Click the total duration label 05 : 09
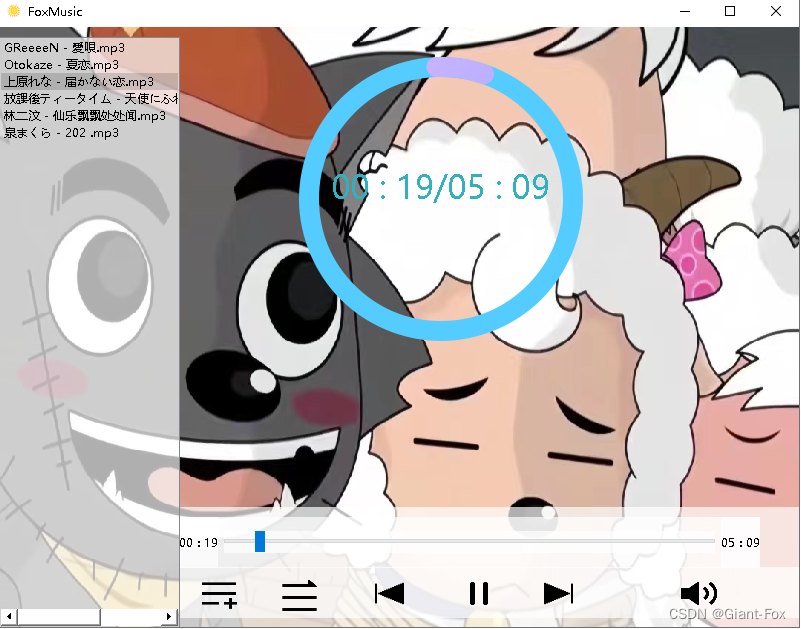Image resolution: width=801 pixels, height=629 pixels. [x=740, y=543]
